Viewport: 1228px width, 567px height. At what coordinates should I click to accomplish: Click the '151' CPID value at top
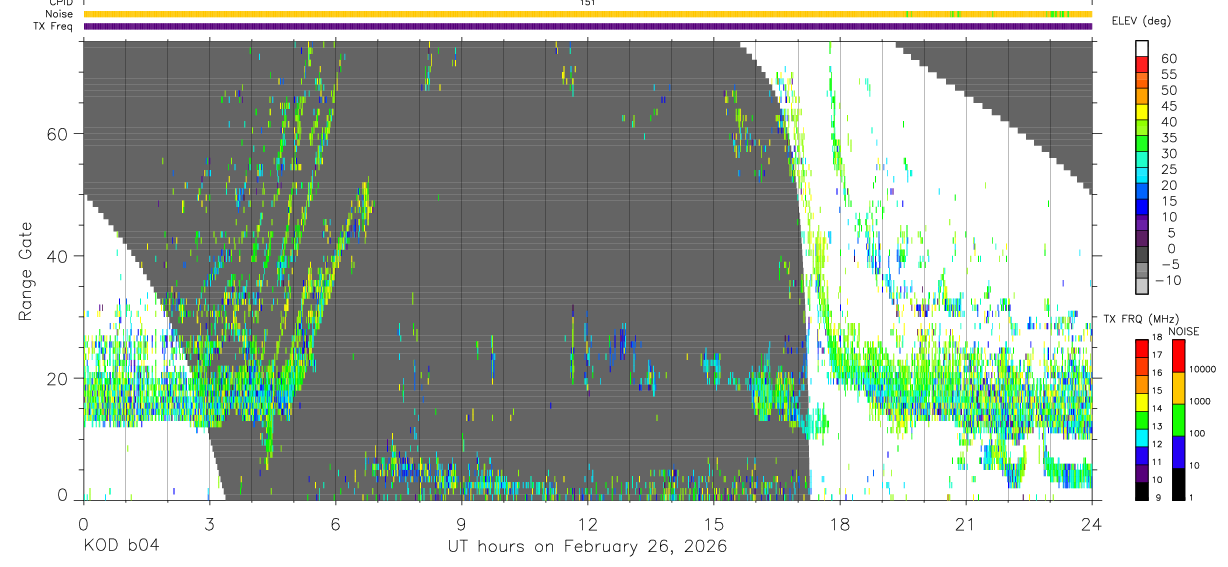588,3
